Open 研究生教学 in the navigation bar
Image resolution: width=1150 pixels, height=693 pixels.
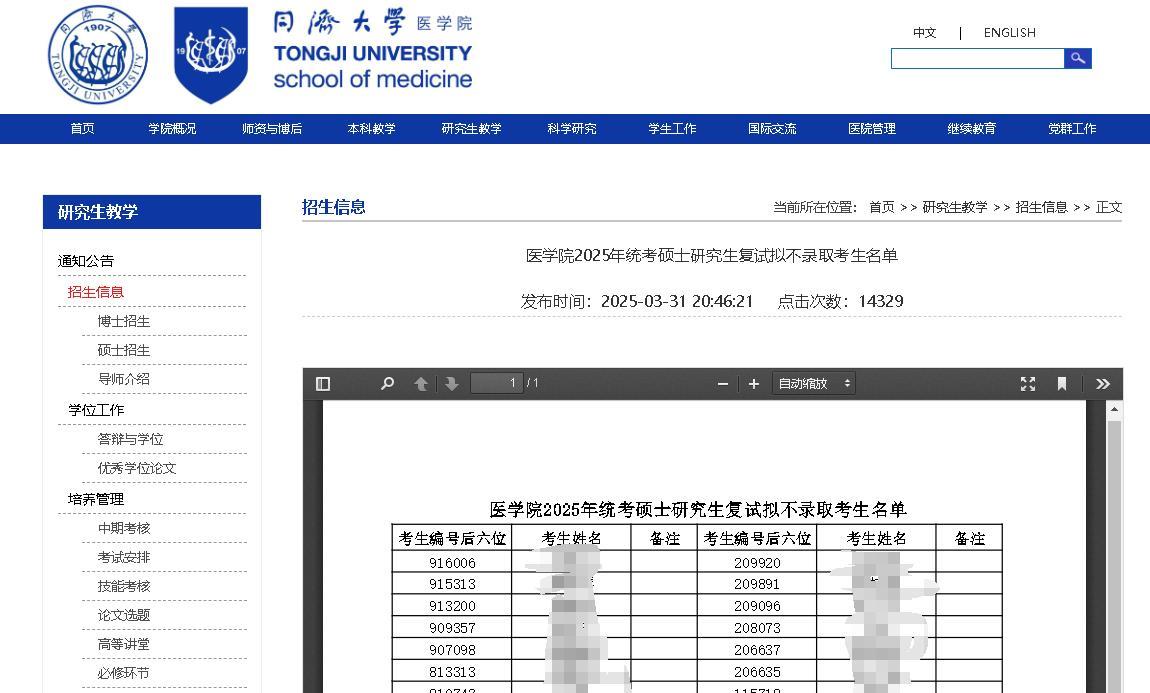(472, 128)
